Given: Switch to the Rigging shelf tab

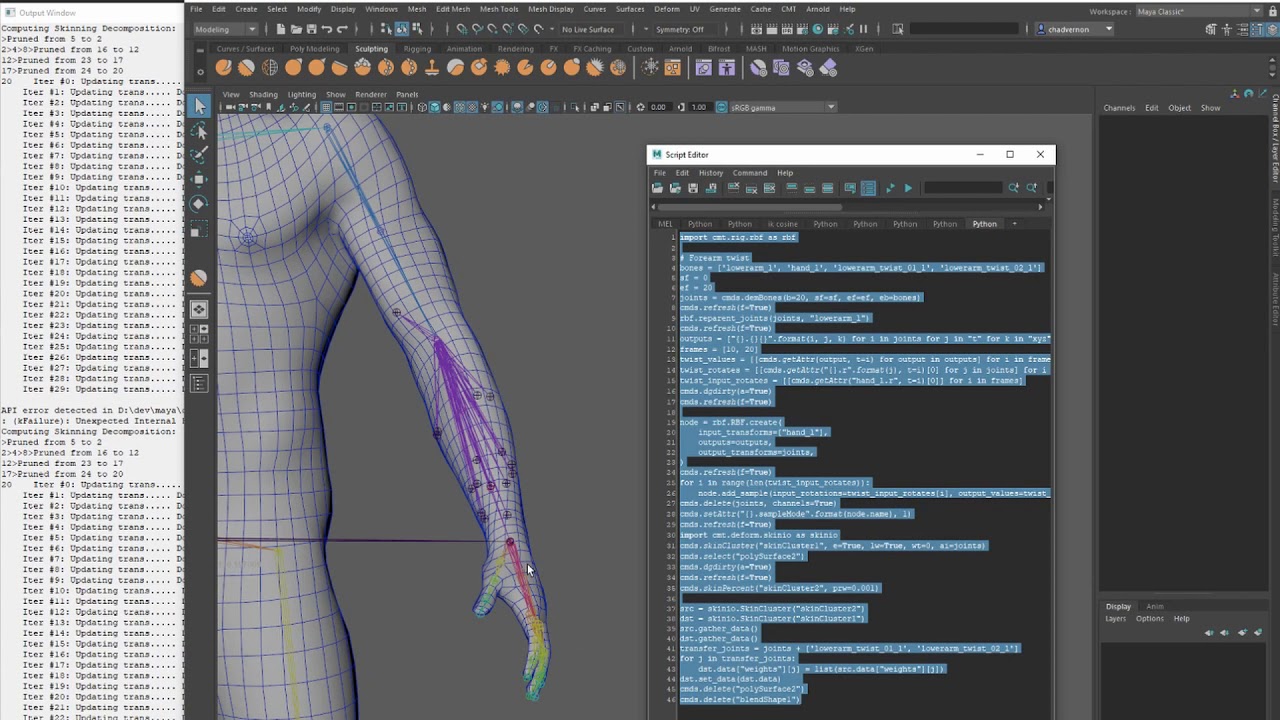Looking at the screenshot, I should [x=417, y=48].
